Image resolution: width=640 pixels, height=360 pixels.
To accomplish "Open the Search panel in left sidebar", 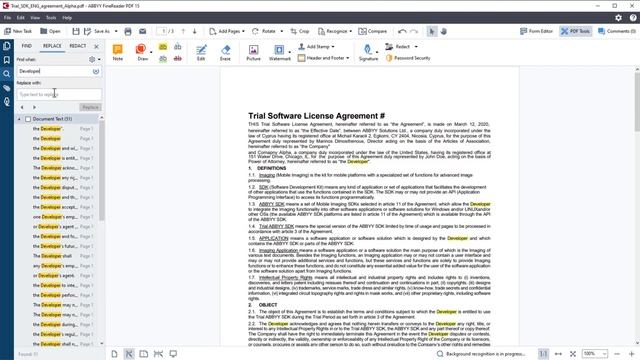I will pyautogui.click(x=7, y=74).
